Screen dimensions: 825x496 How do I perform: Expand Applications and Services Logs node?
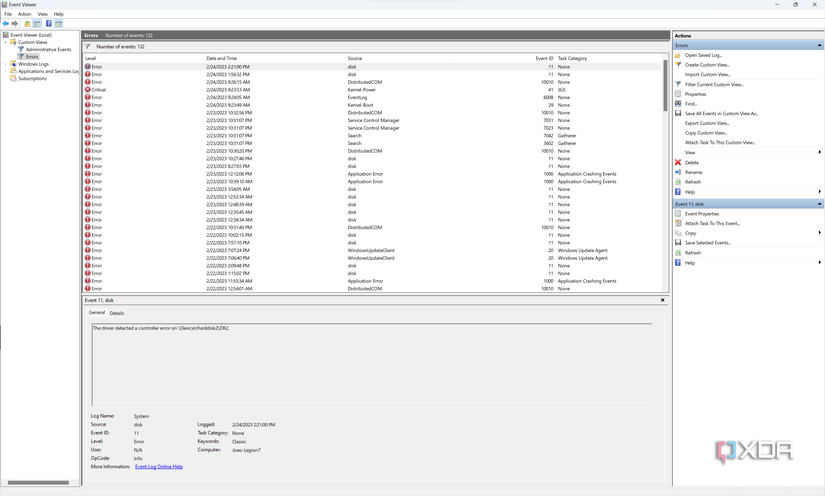[6, 71]
